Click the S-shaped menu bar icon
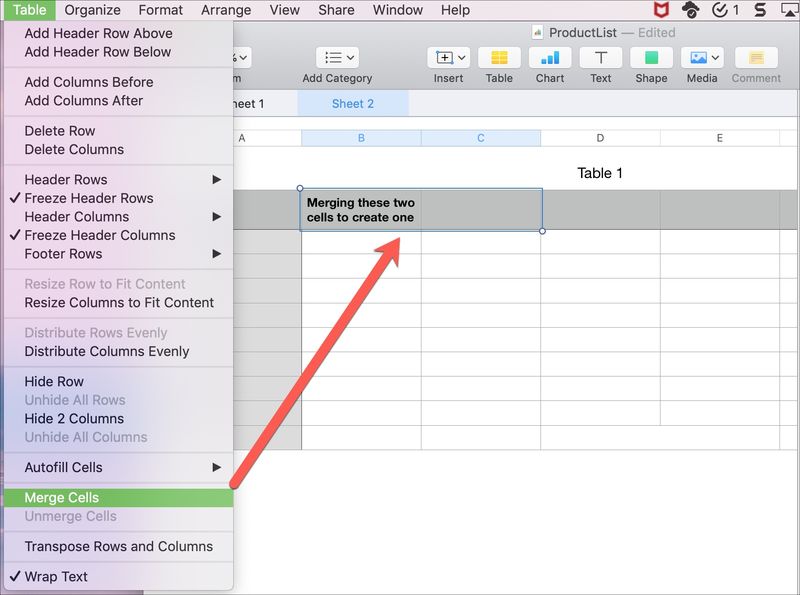 [760, 10]
